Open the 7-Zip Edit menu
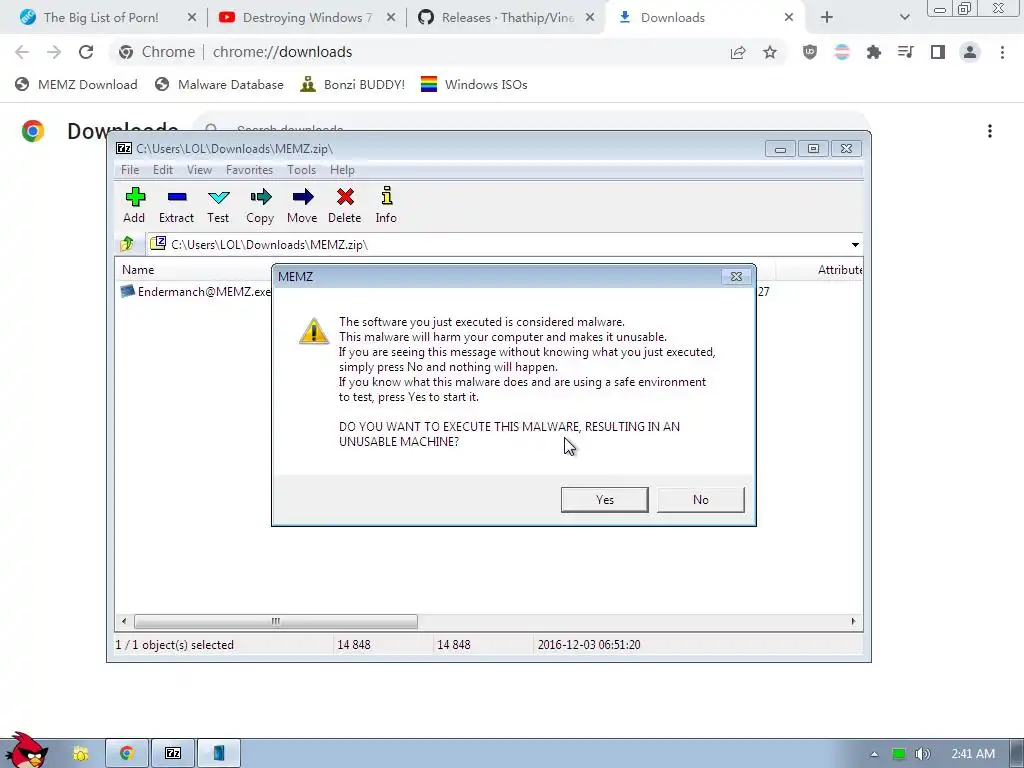Viewport: 1024px width, 768px height. [163, 170]
